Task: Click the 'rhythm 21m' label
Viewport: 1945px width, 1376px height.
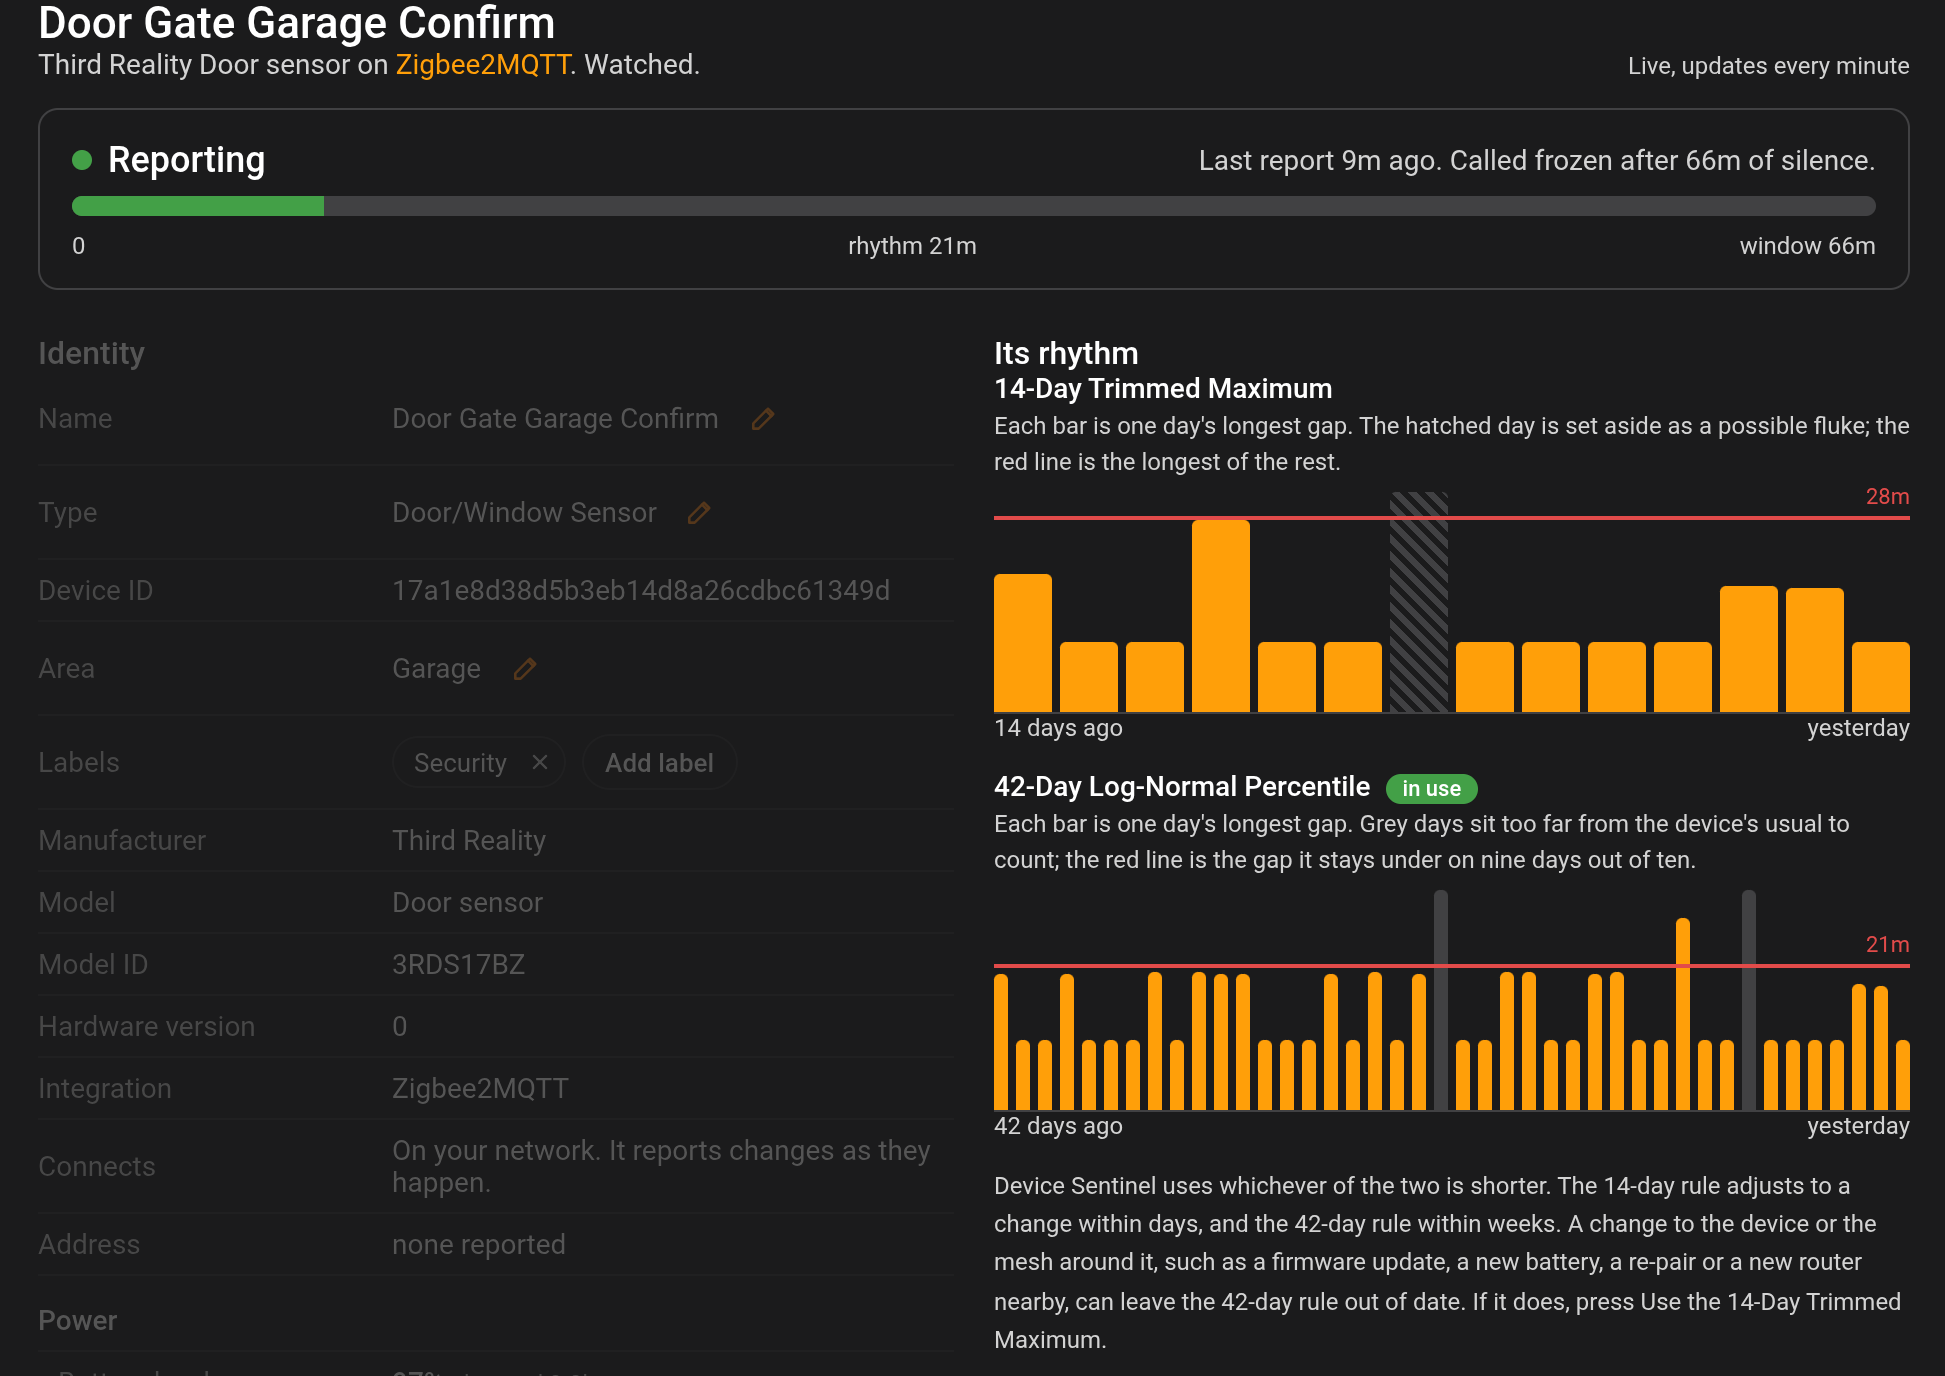Action: [x=912, y=246]
